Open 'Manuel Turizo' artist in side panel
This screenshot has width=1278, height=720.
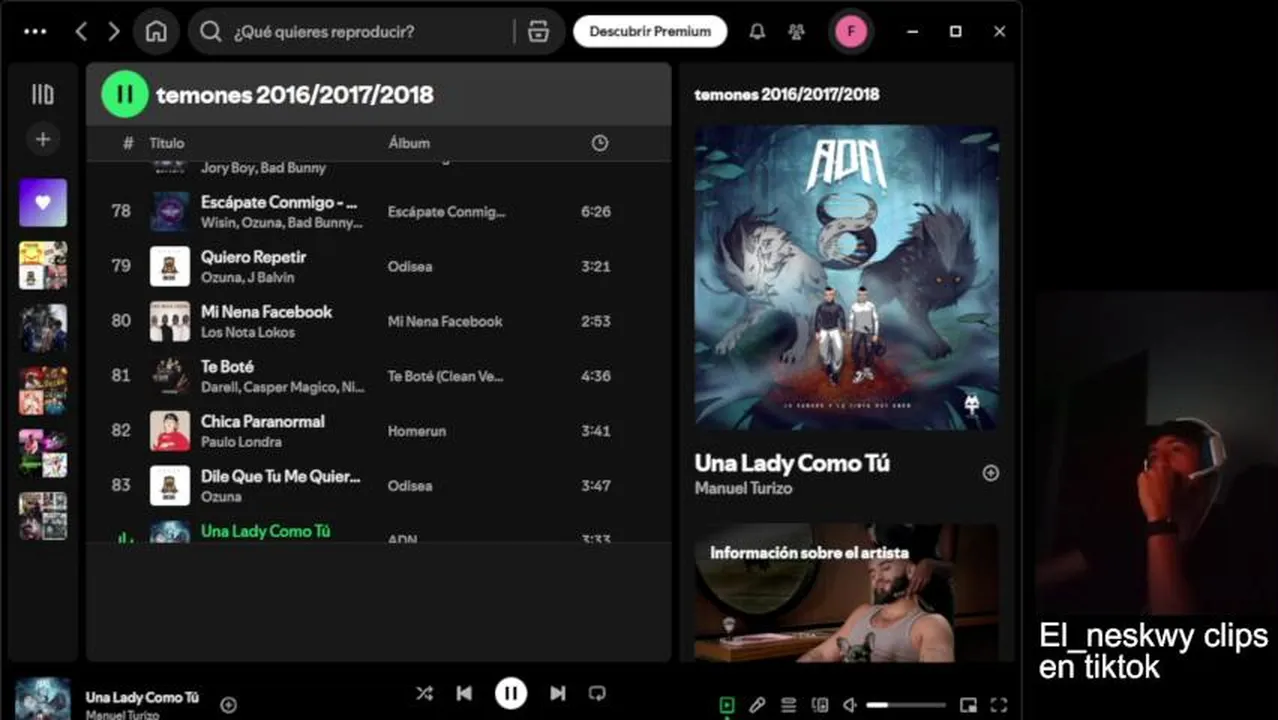(743, 489)
